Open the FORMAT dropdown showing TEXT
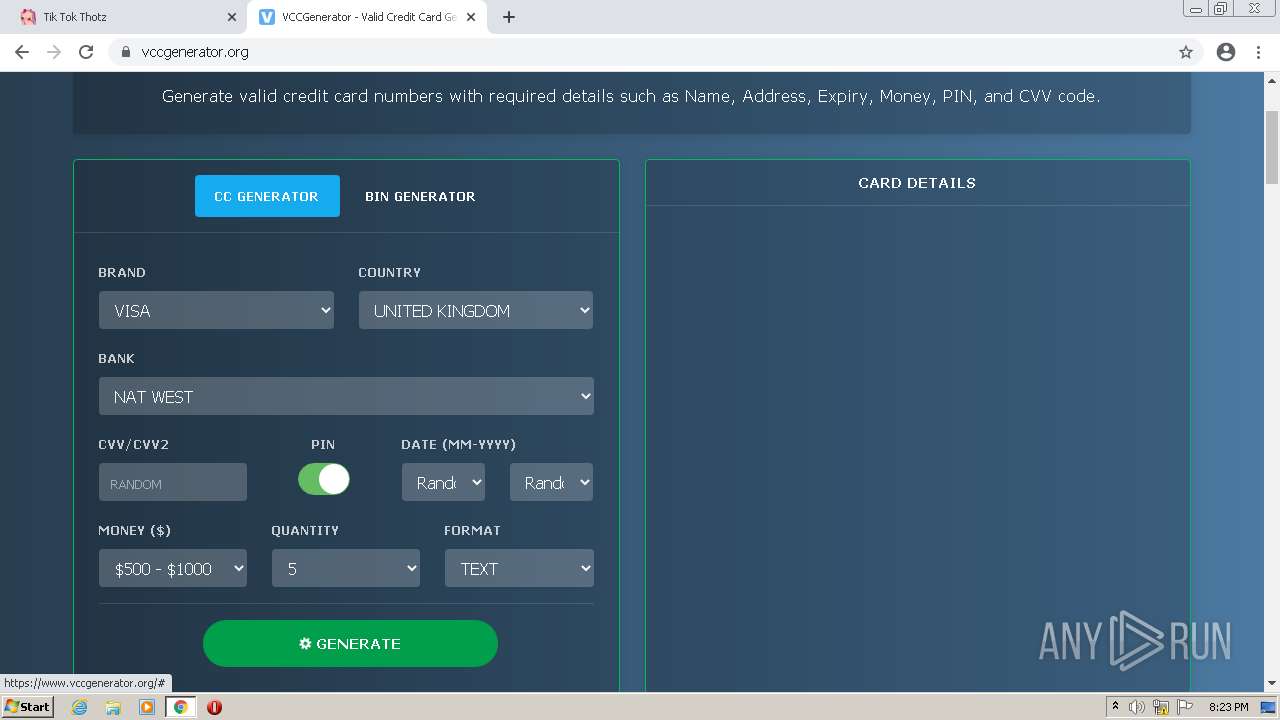 (x=519, y=569)
